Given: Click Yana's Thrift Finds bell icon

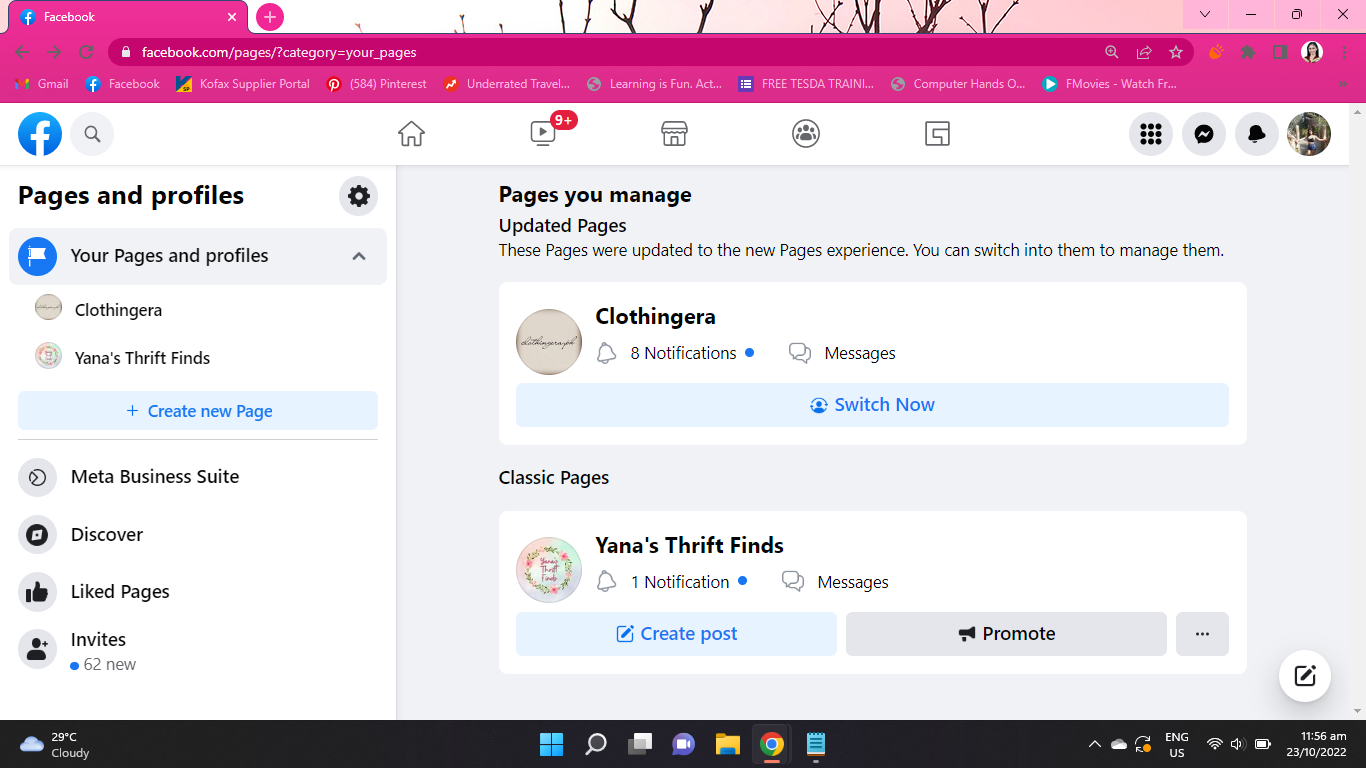Looking at the screenshot, I should [606, 582].
